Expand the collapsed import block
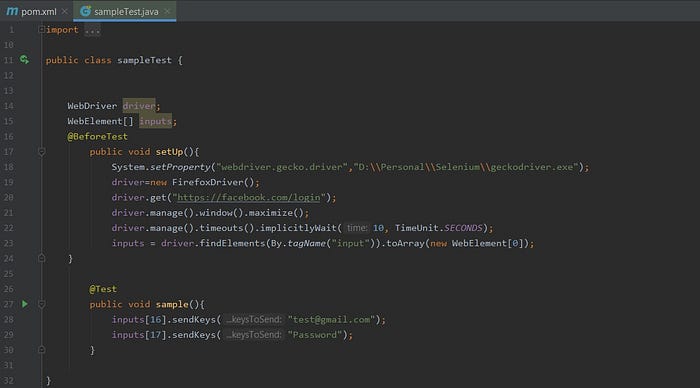This screenshot has width=700, height=388. tap(41, 29)
